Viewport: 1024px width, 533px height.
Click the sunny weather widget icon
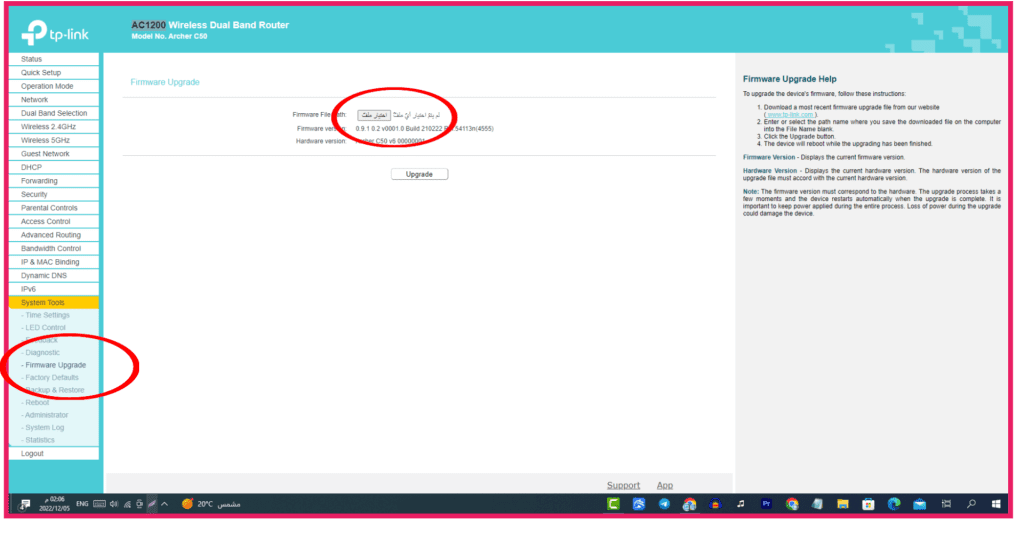click(187, 504)
